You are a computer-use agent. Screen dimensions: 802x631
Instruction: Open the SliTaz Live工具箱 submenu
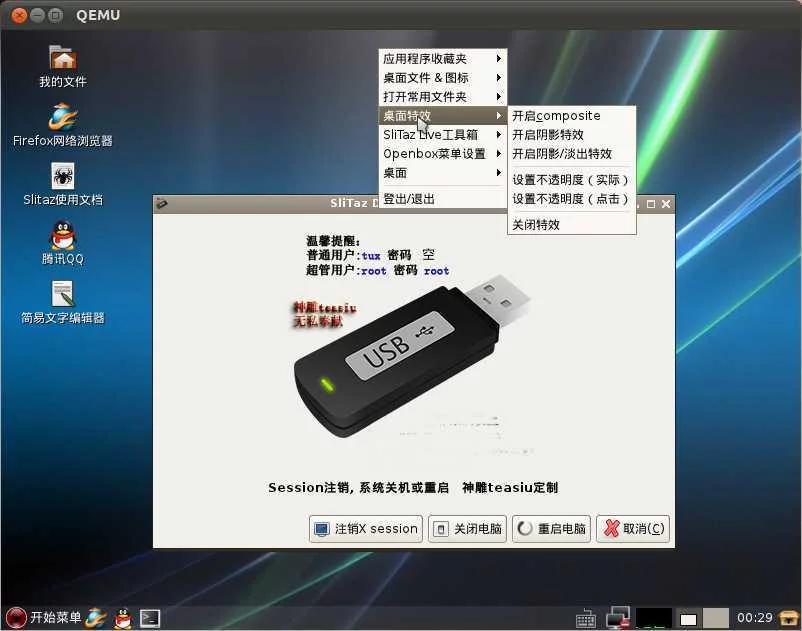click(442, 134)
